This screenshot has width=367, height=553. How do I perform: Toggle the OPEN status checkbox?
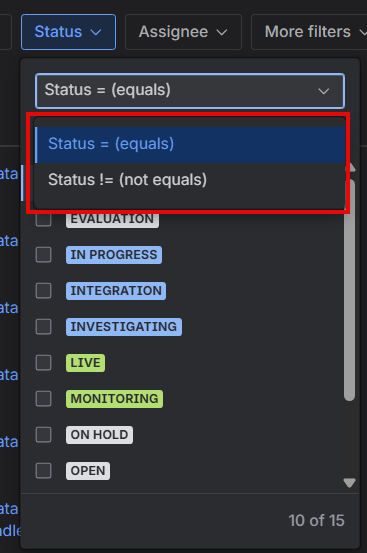44,470
